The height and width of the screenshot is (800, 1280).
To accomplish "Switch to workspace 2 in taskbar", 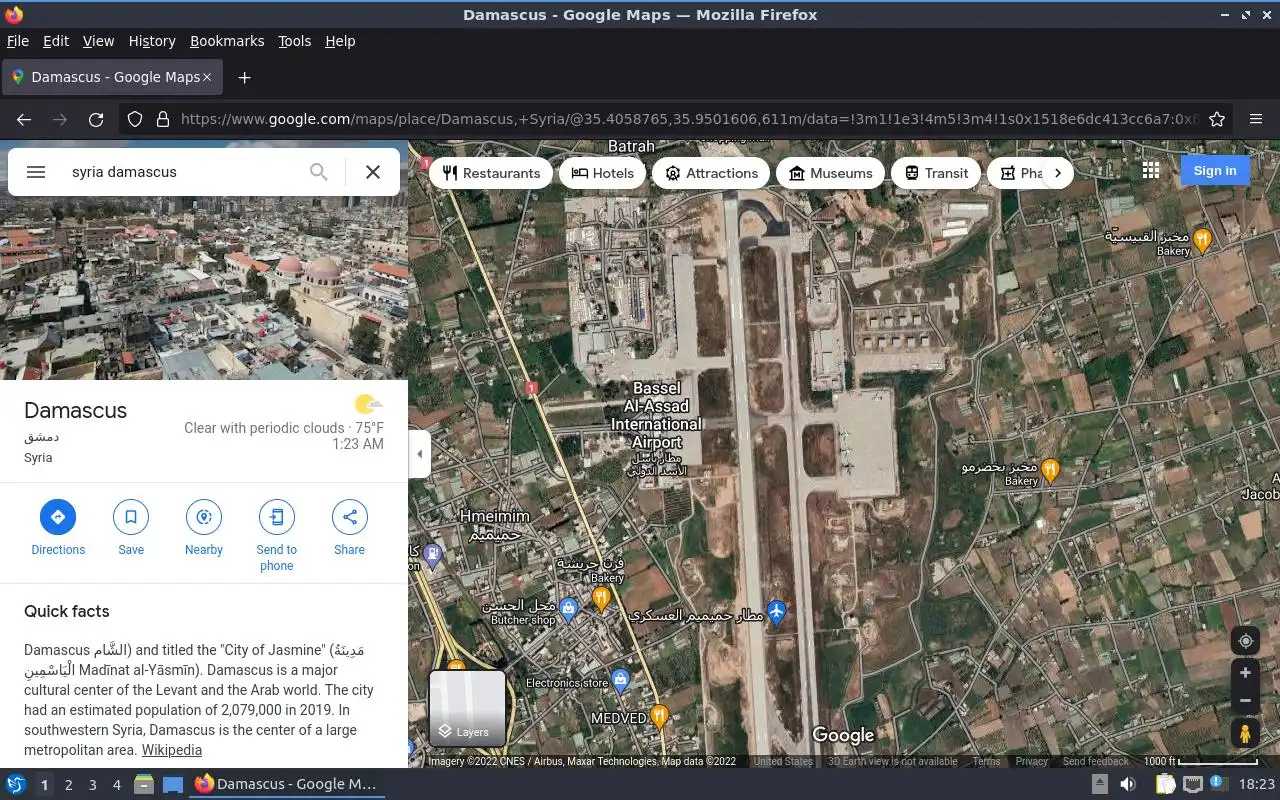I will (x=68, y=785).
